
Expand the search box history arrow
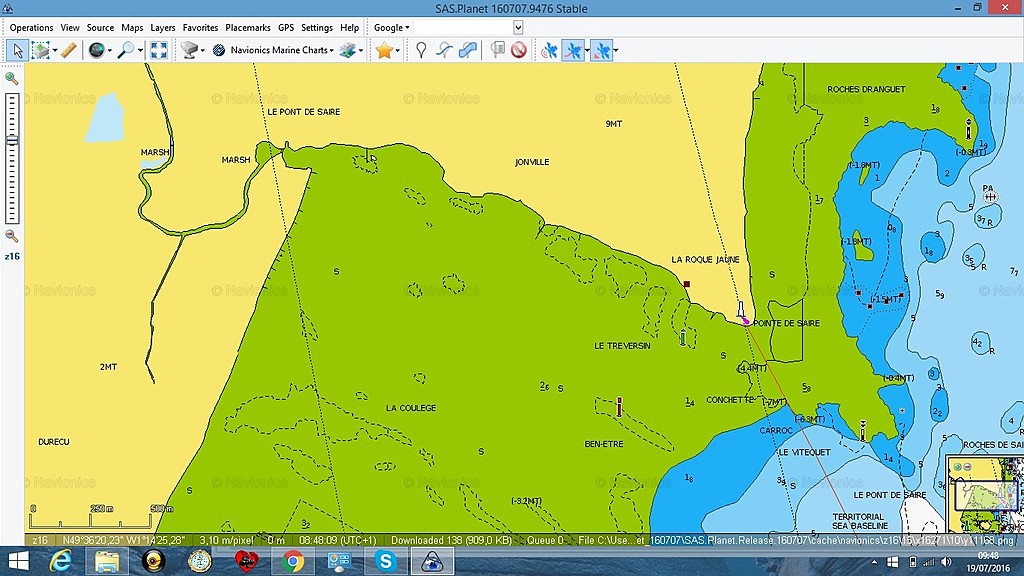point(518,28)
